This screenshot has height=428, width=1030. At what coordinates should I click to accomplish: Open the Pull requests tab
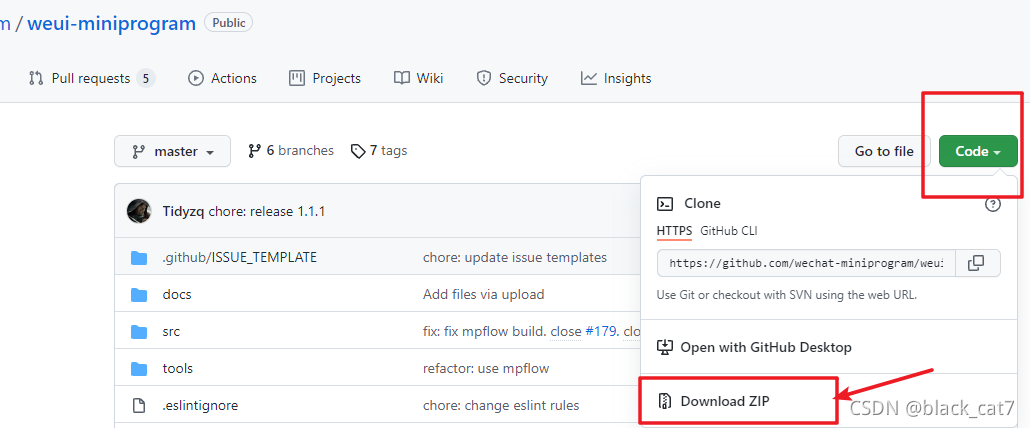coord(91,78)
